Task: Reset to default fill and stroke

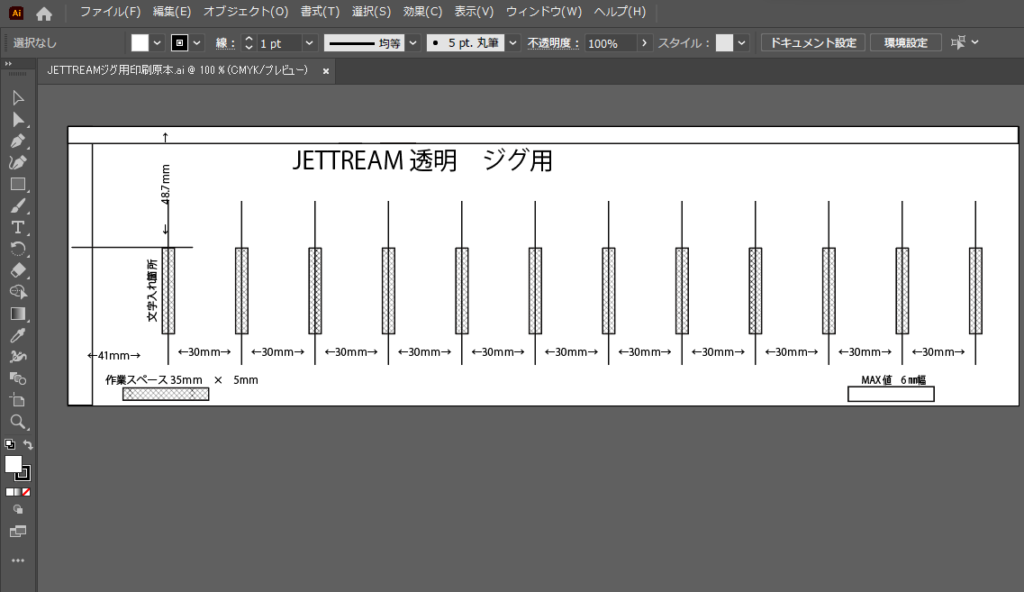Action: pyautogui.click(x=9, y=445)
